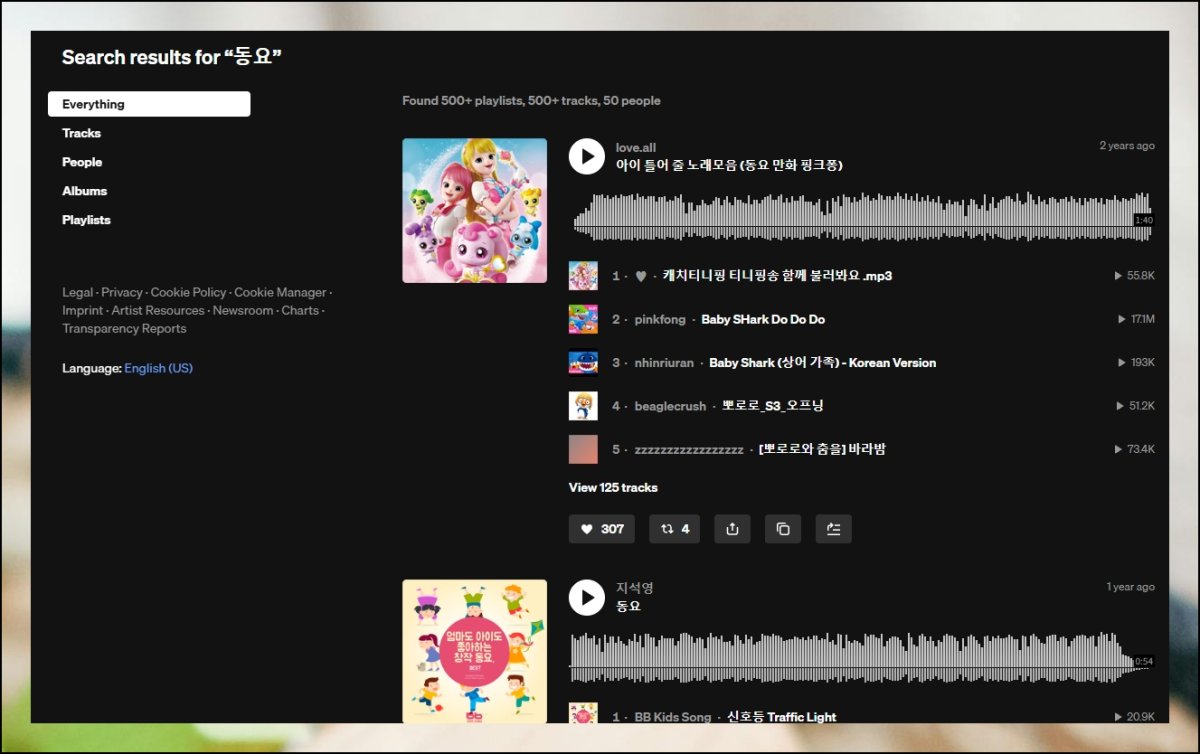Open the Transparency Reports link
The image size is (1200, 754).
[x=124, y=329]
